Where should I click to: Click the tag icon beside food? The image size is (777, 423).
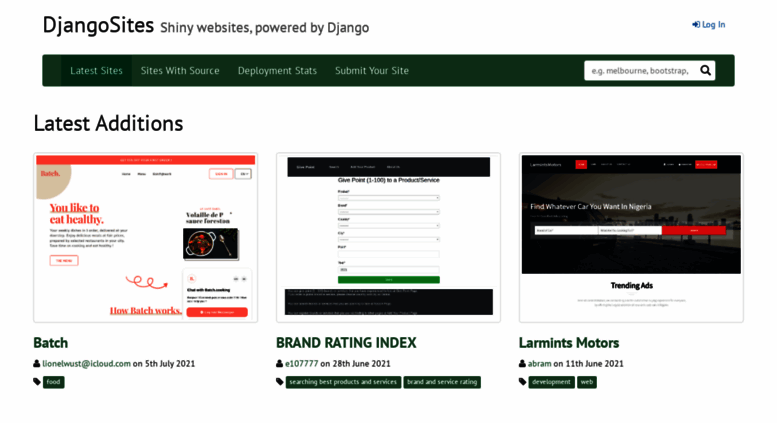37,382
